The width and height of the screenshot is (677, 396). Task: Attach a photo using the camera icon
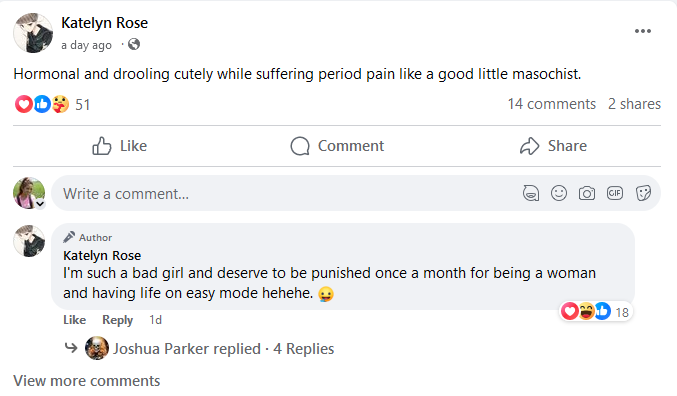tap(587, 193)
